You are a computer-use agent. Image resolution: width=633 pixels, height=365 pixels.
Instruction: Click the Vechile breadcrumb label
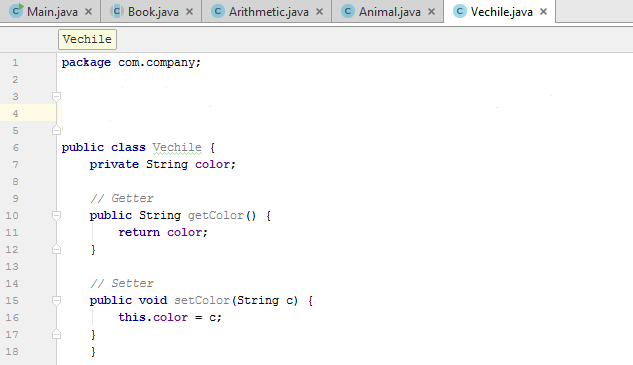(x=87, y=39)
